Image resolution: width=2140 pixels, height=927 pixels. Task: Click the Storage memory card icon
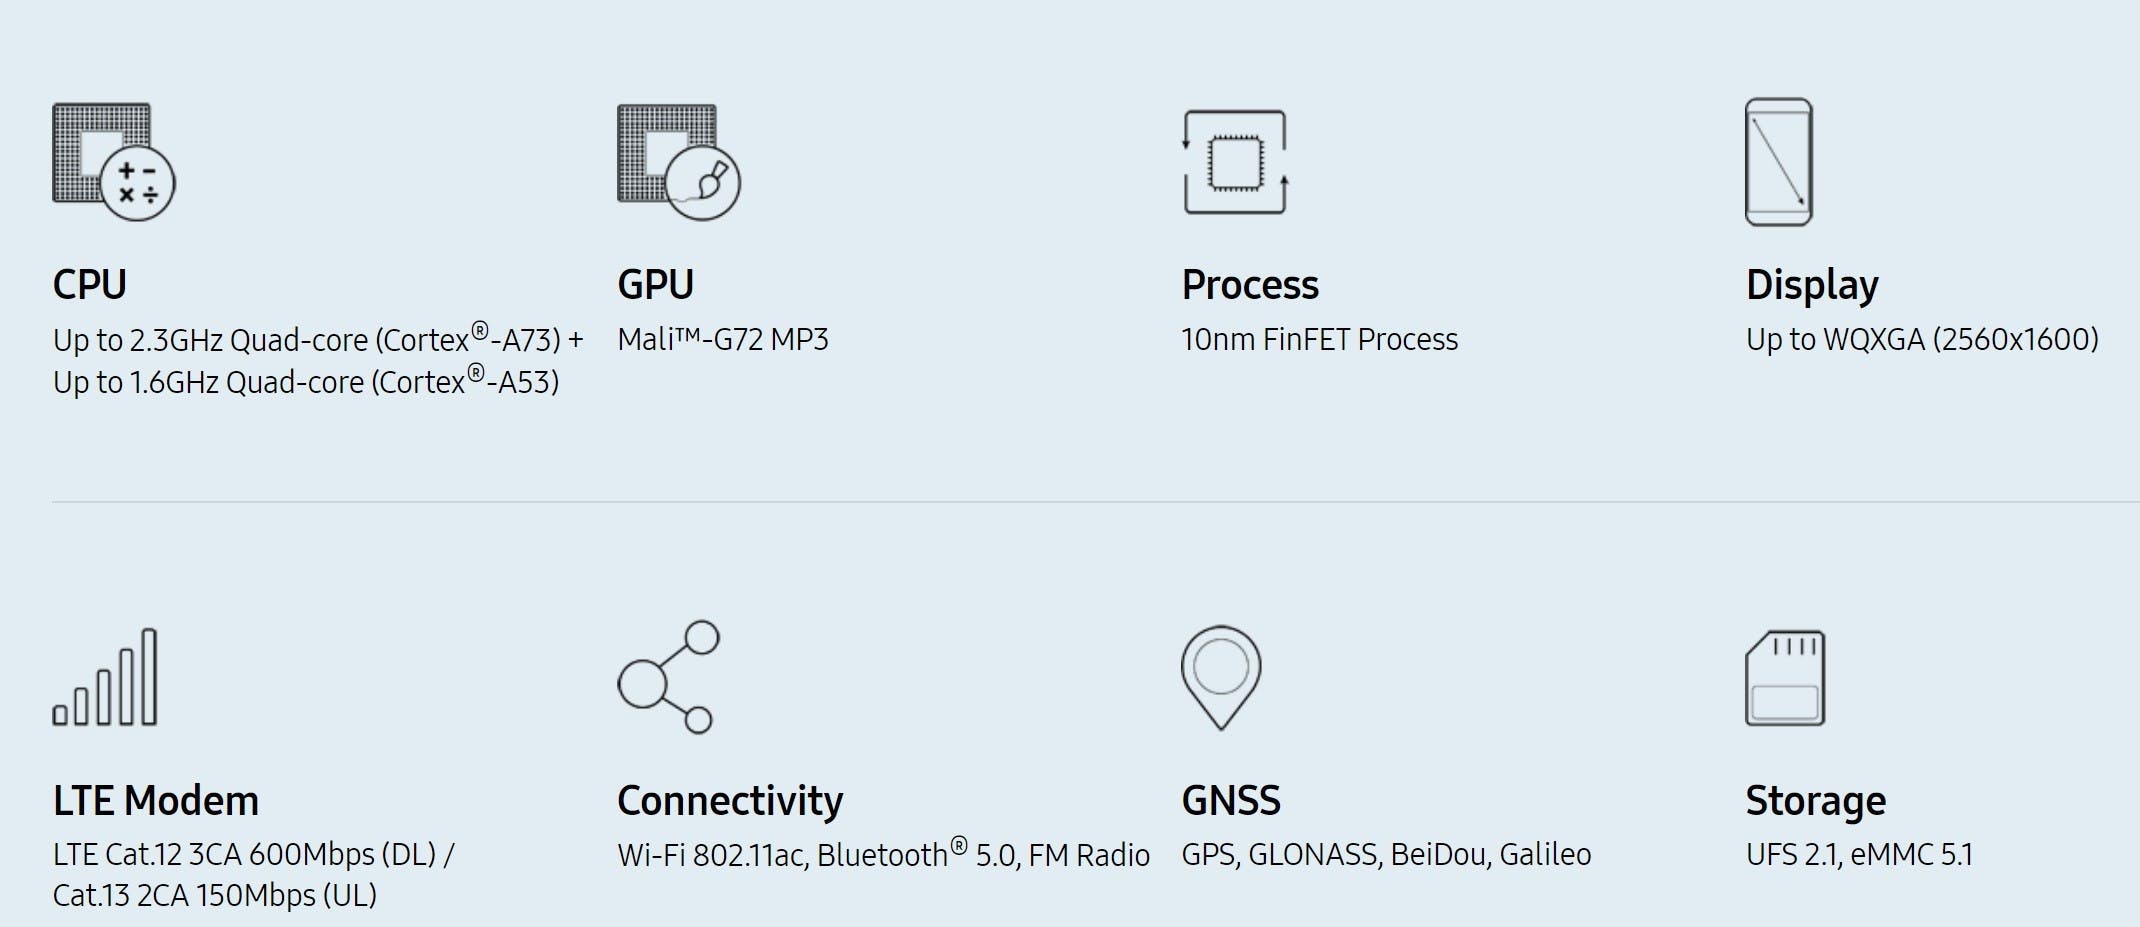tap(1784, 677)
